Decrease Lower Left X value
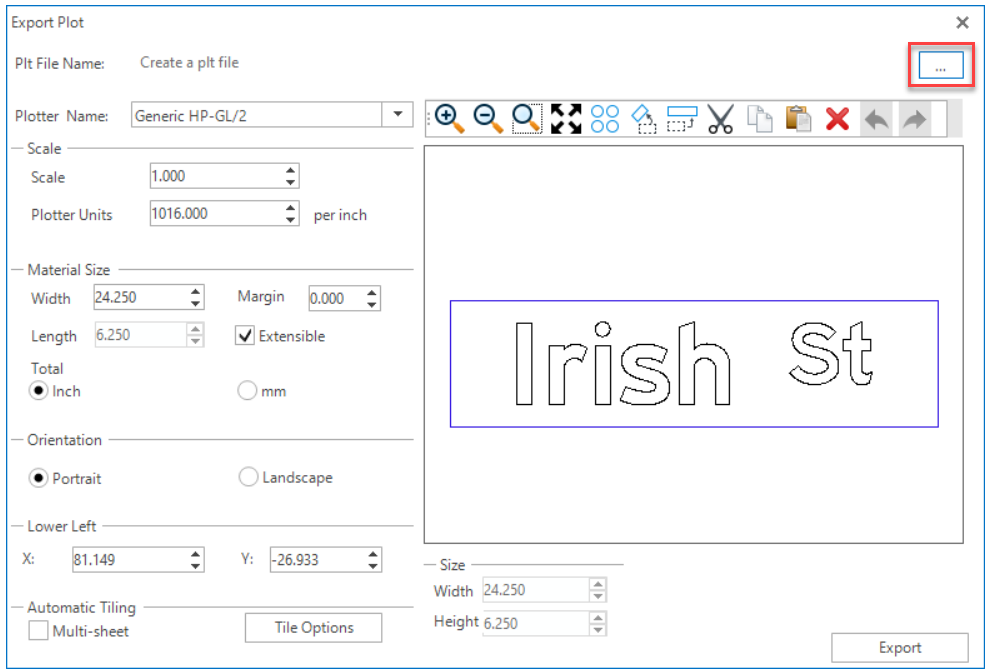Viewport: 990px width, 672px height. coord(196,565)
